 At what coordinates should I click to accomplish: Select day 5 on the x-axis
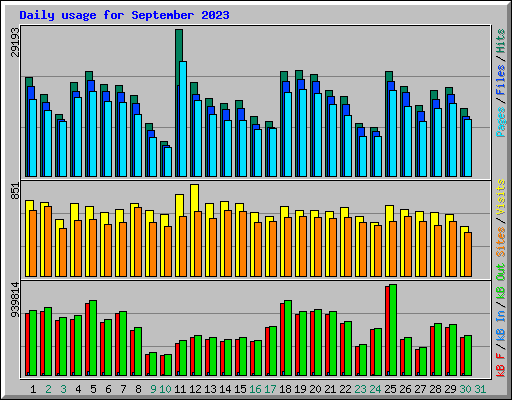tap(93, 389)
